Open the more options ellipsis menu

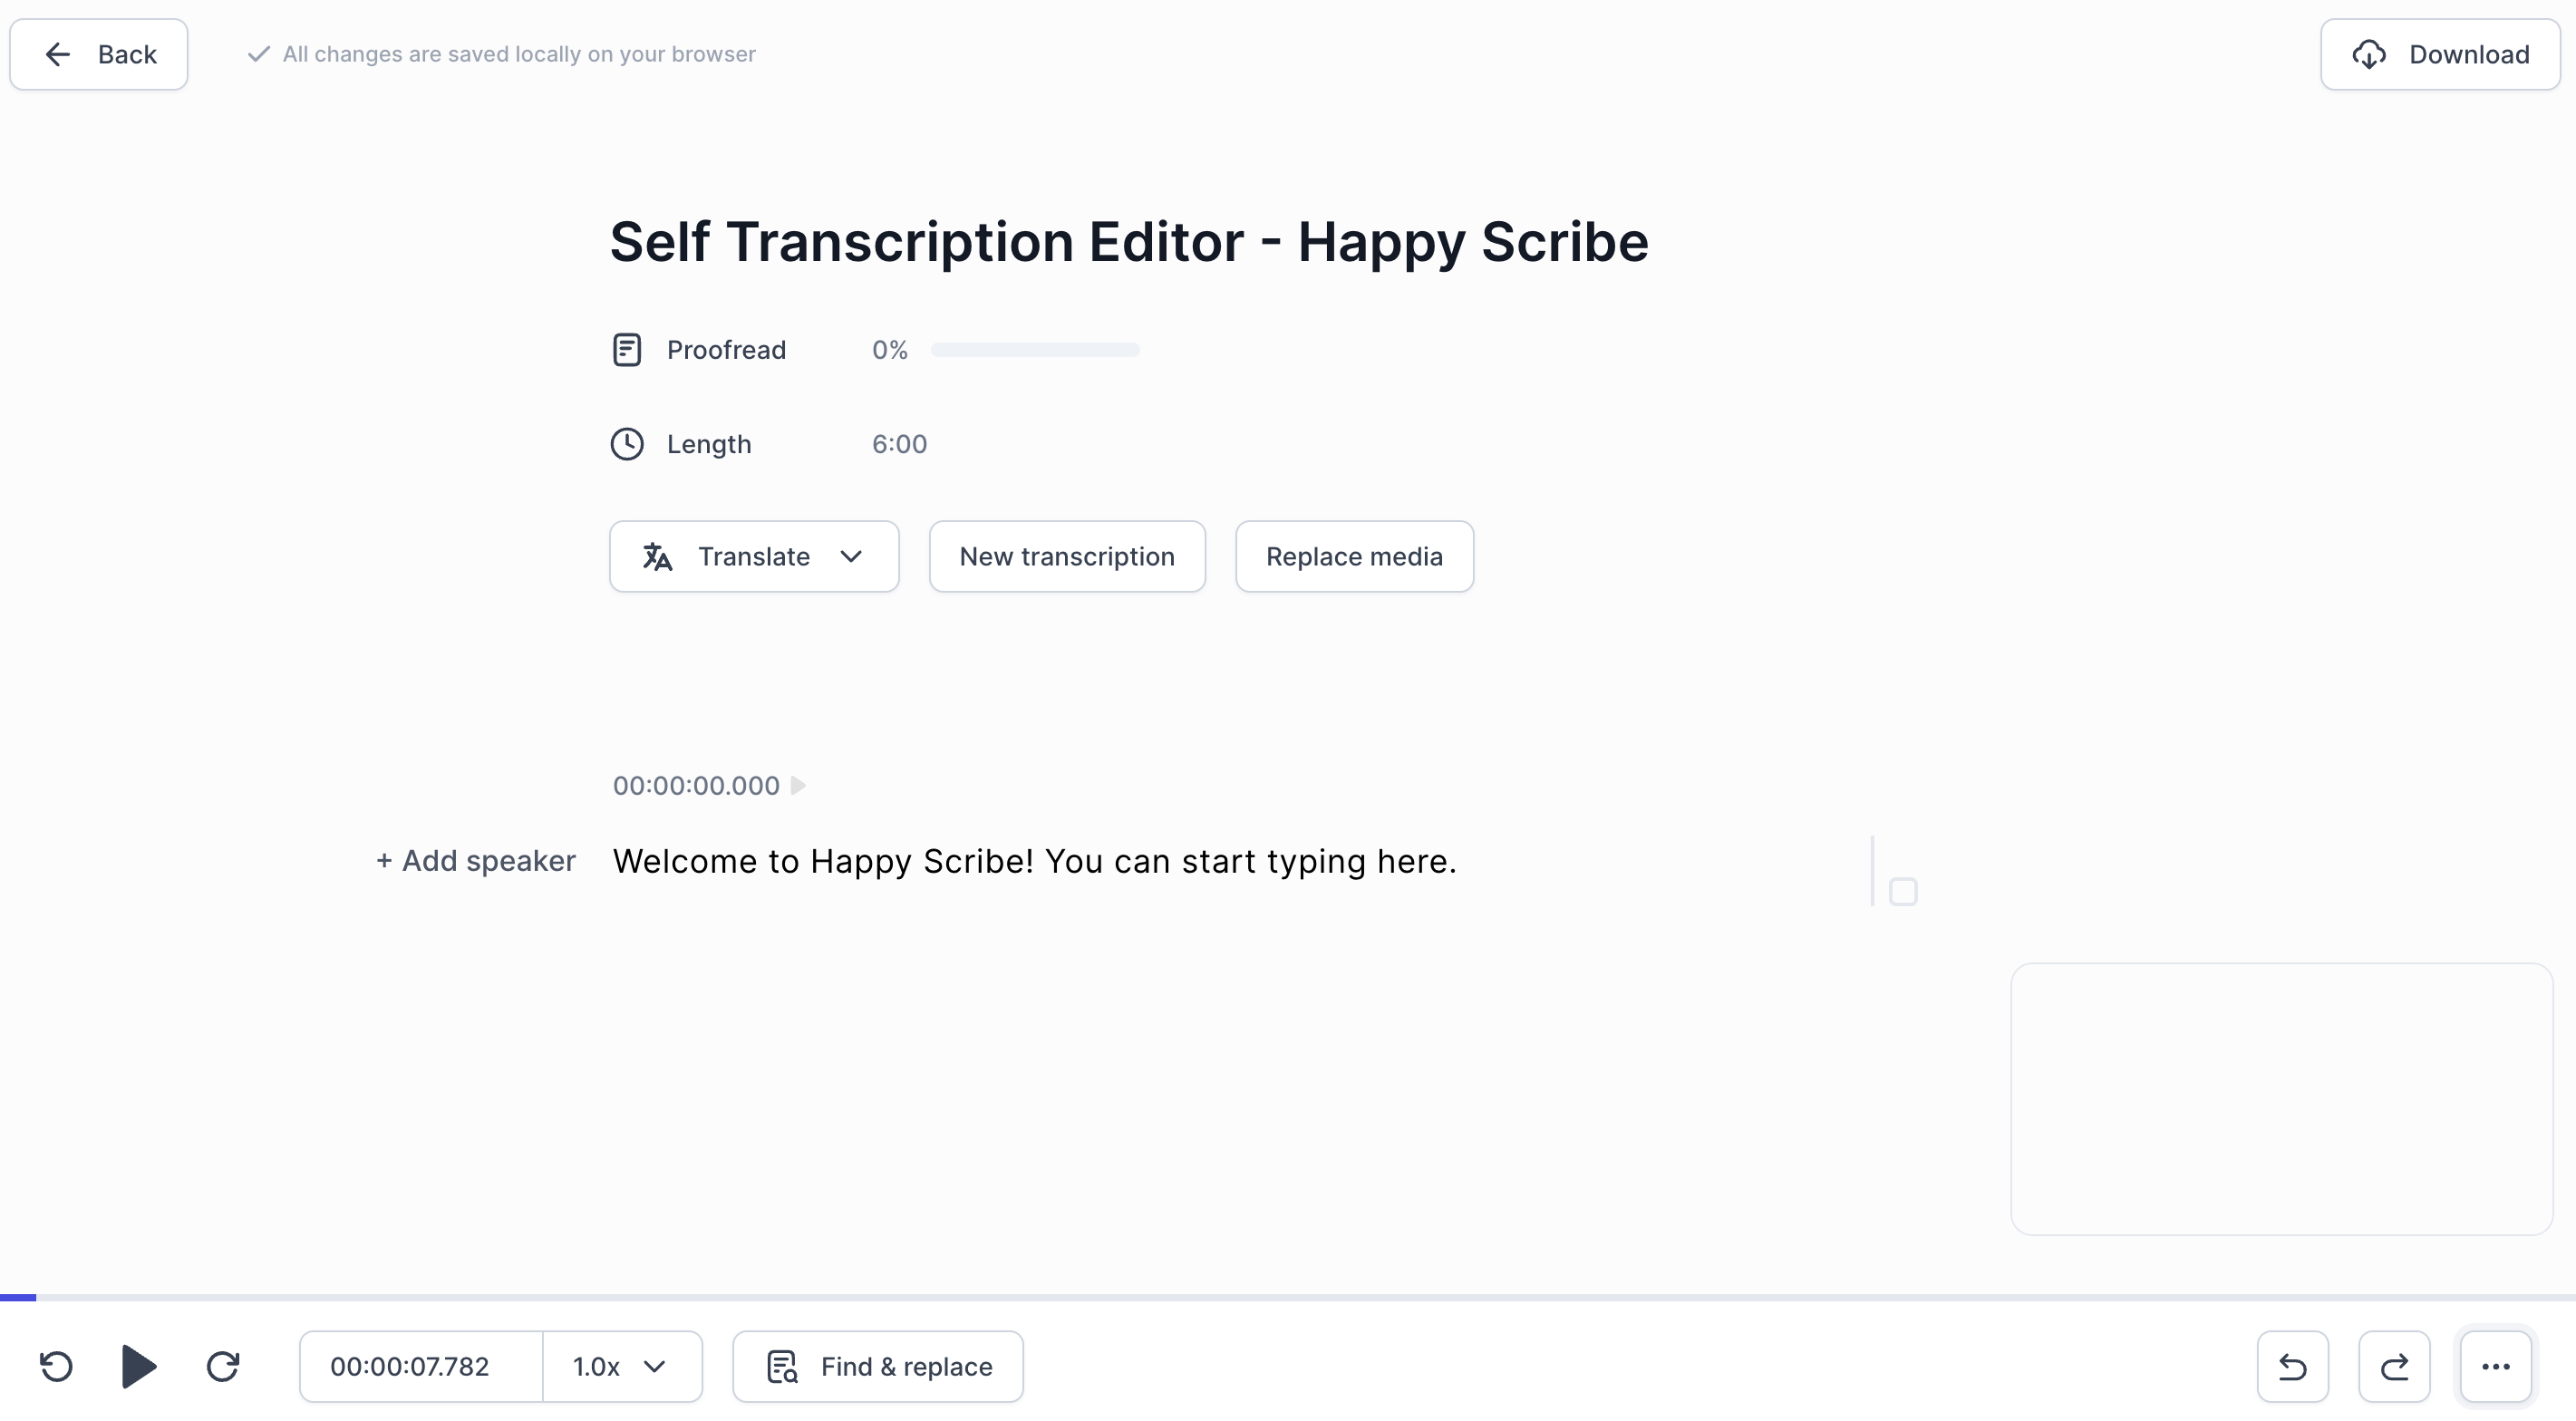point(2496,1366)
